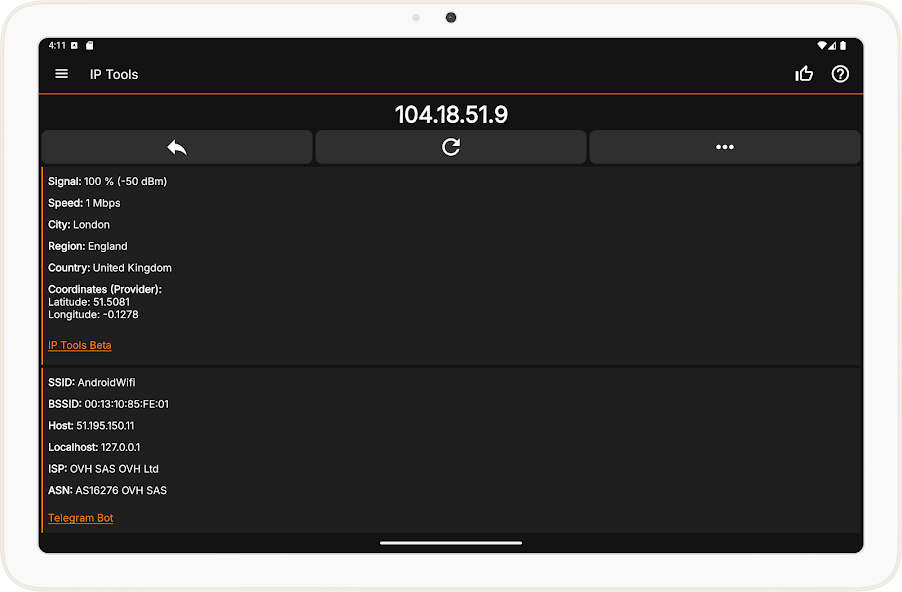The height and width of the screenshot is (592, 902).
Task: Tap the reply arrow share button
Action: pos(177,147)
